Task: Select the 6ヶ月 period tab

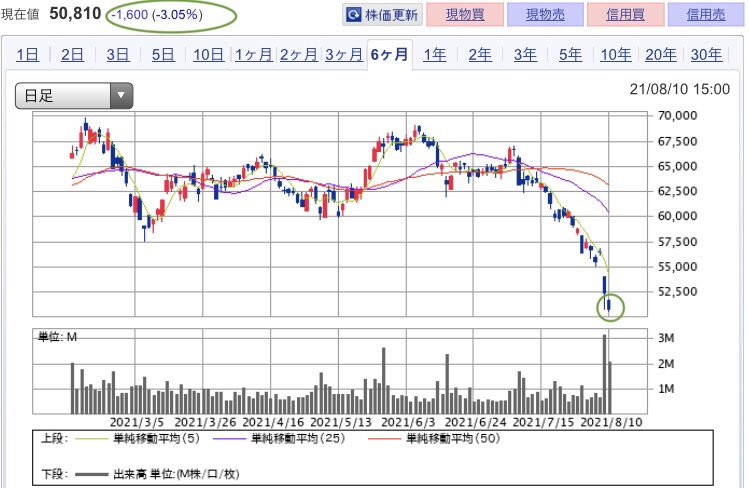Action: [x=389, y=55]
